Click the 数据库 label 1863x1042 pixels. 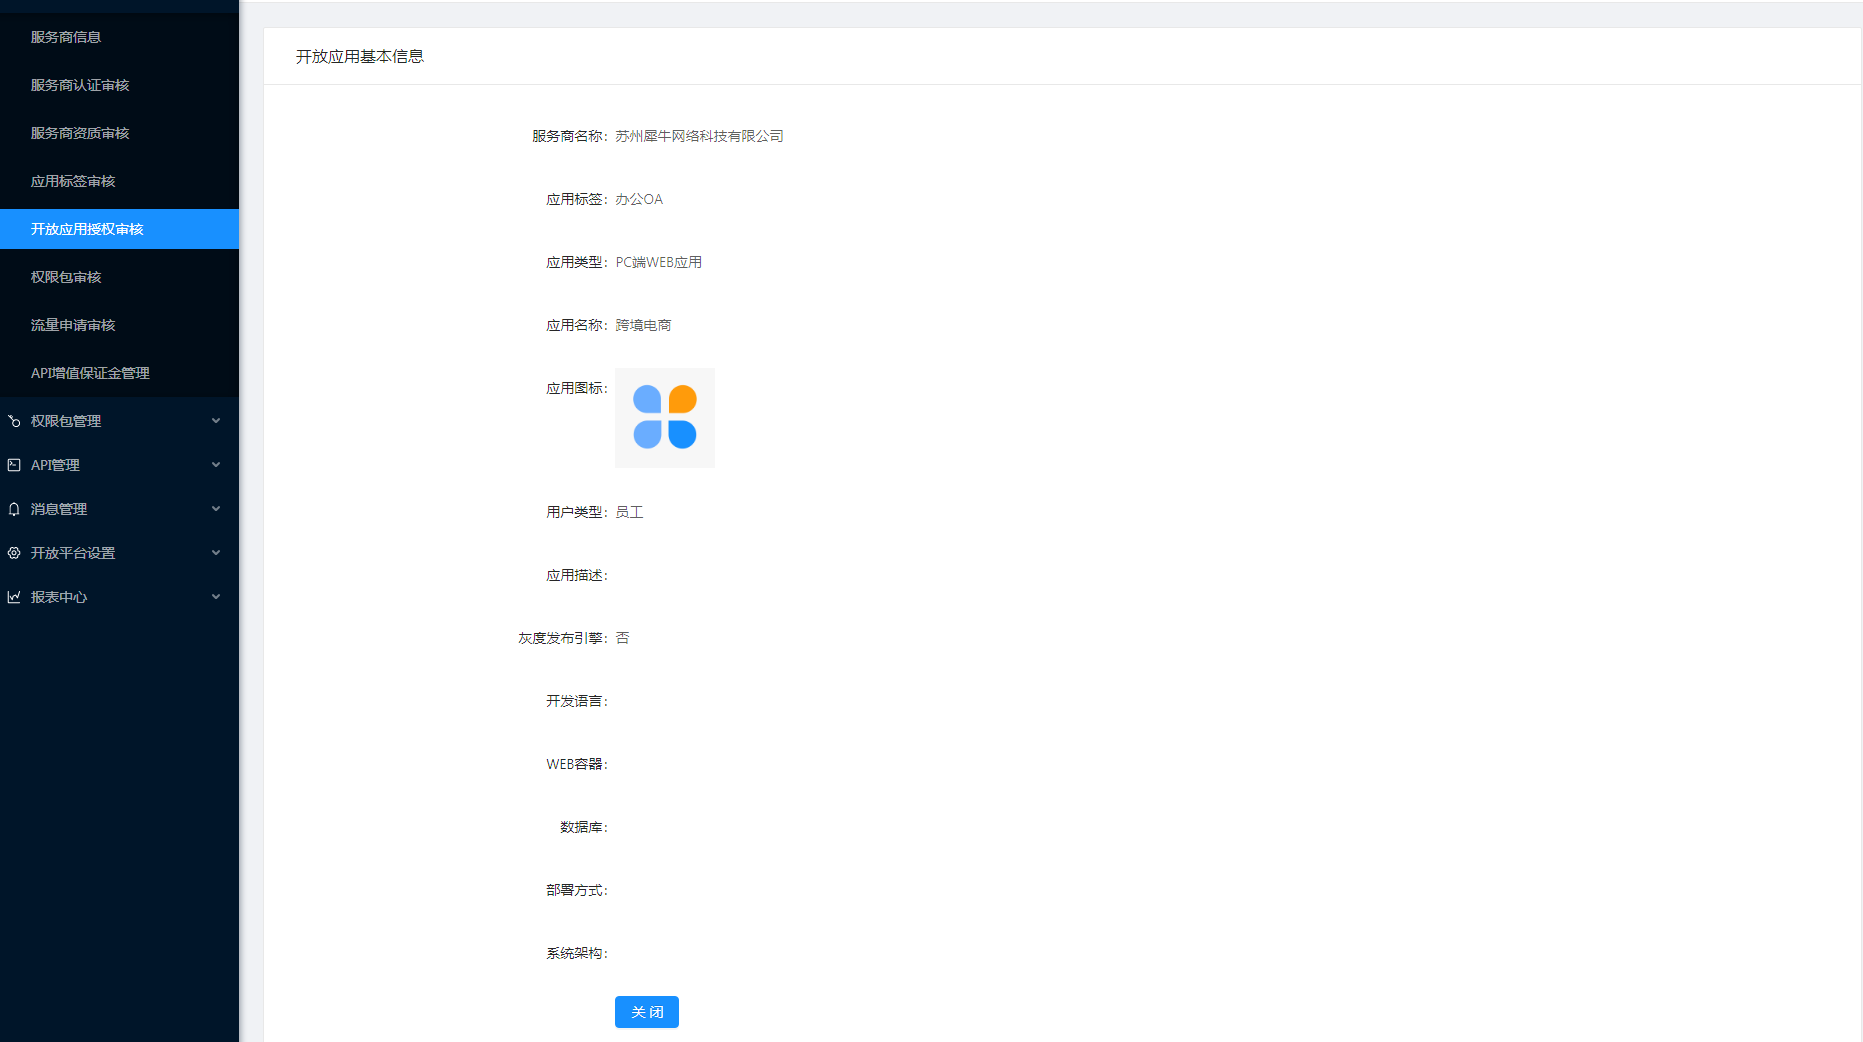(583, 827)
